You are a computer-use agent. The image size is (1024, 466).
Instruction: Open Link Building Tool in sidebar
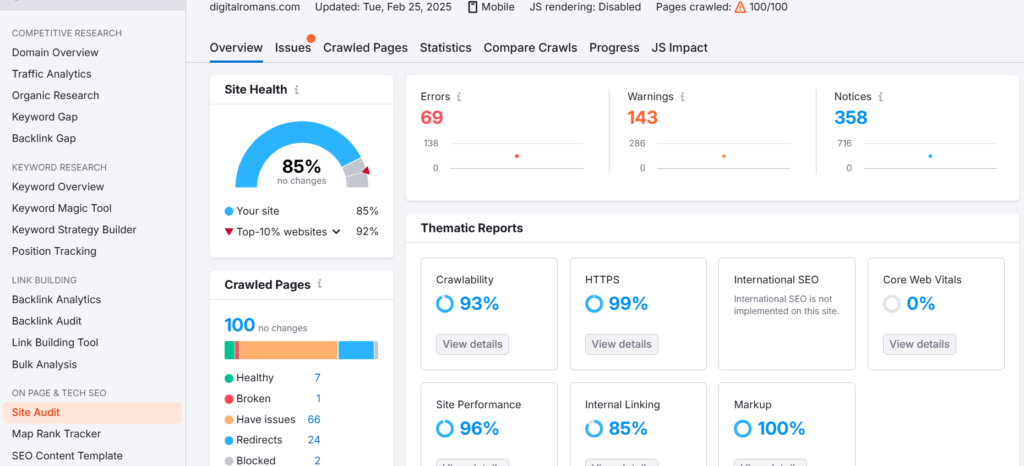tap(55, 343)
